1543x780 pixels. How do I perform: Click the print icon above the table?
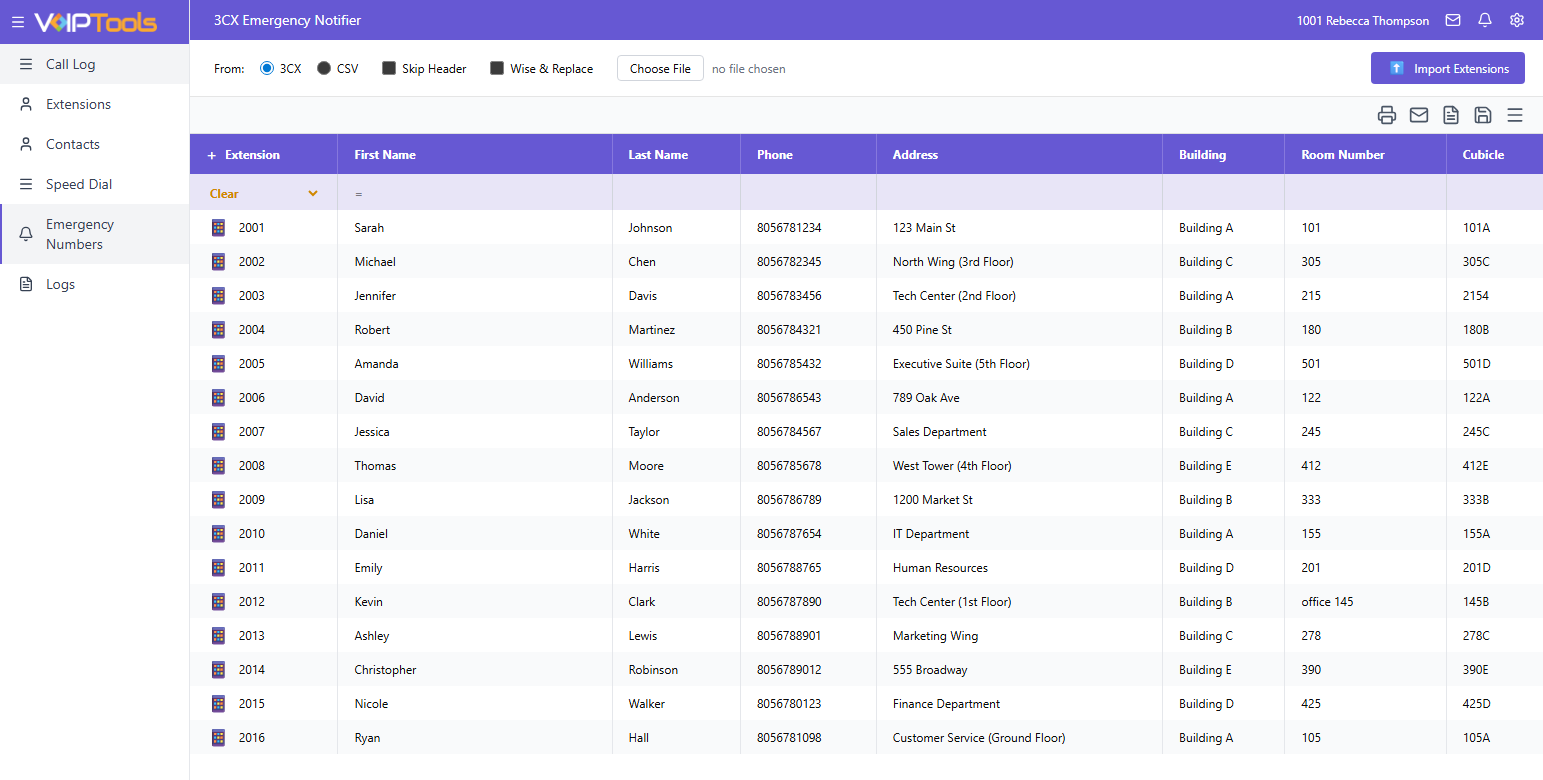(1386, 115)
